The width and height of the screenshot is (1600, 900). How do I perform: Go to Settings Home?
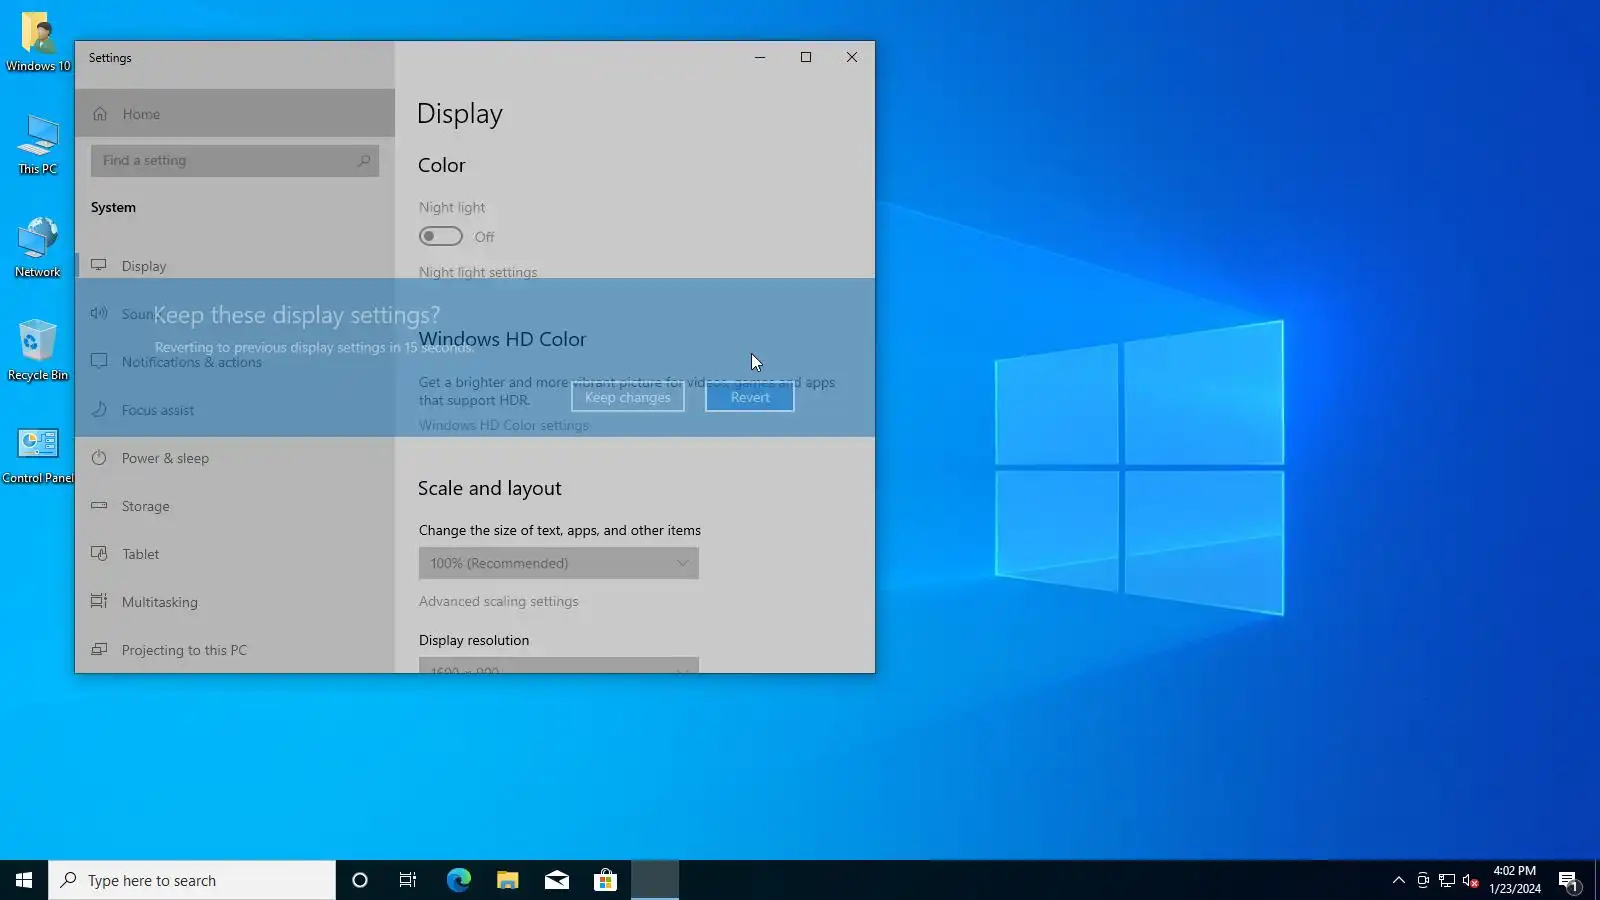[x=235, y=113]
